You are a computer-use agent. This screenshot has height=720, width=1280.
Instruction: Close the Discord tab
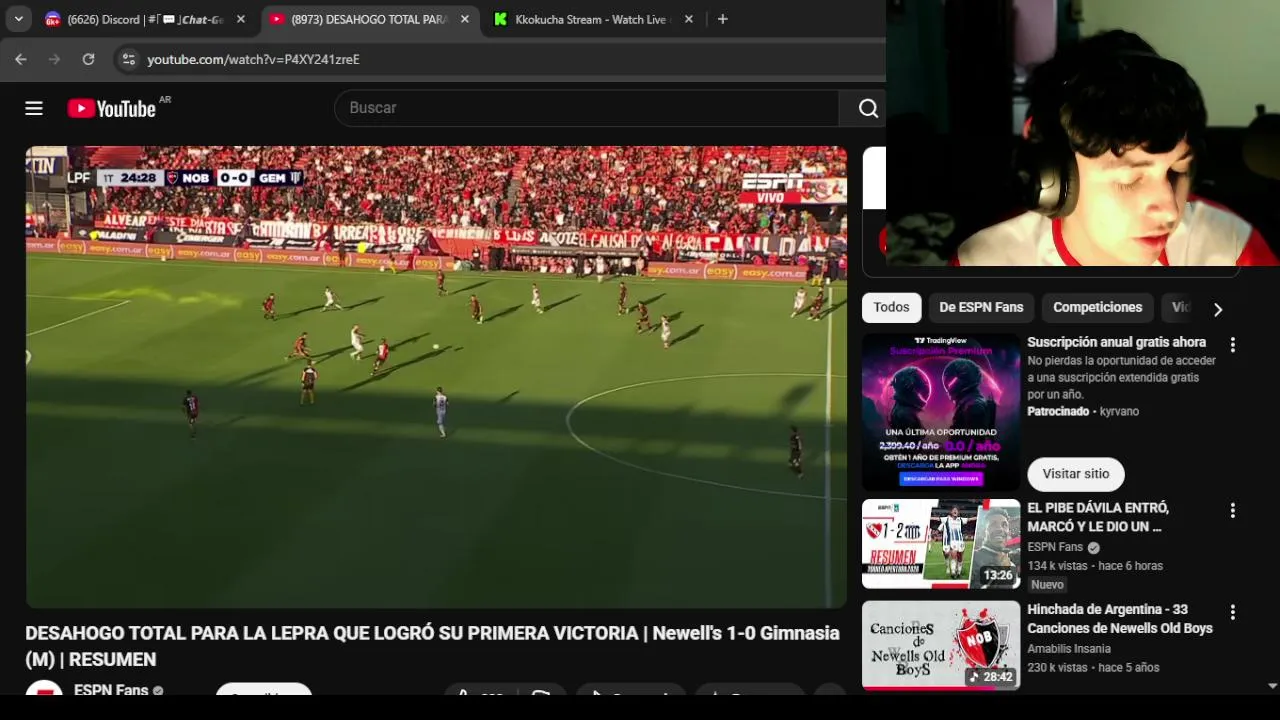click(x=240, y=19)
